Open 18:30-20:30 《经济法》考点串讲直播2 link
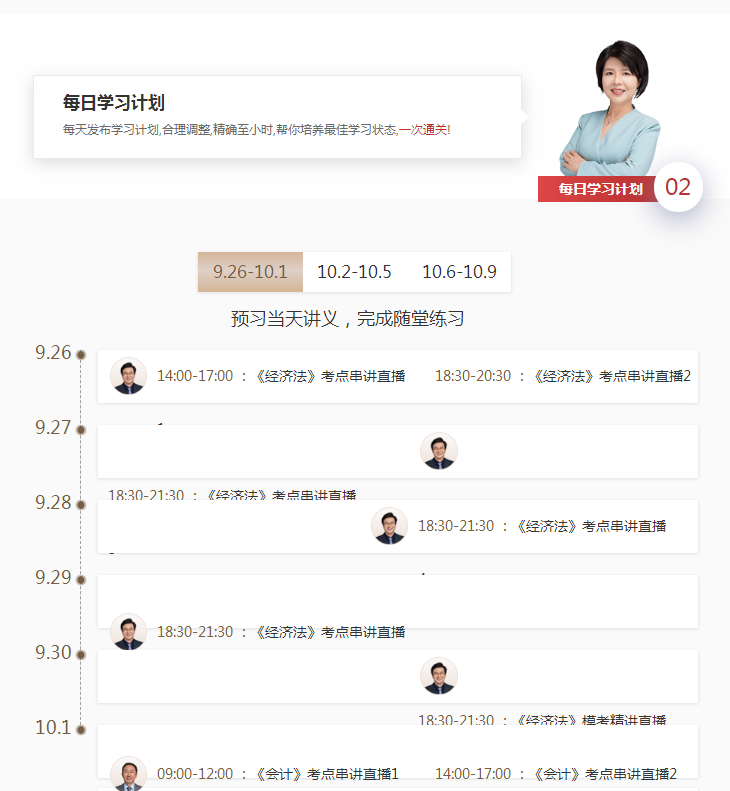The height and width of the screenshot is (791, 730). coord(562,376)
